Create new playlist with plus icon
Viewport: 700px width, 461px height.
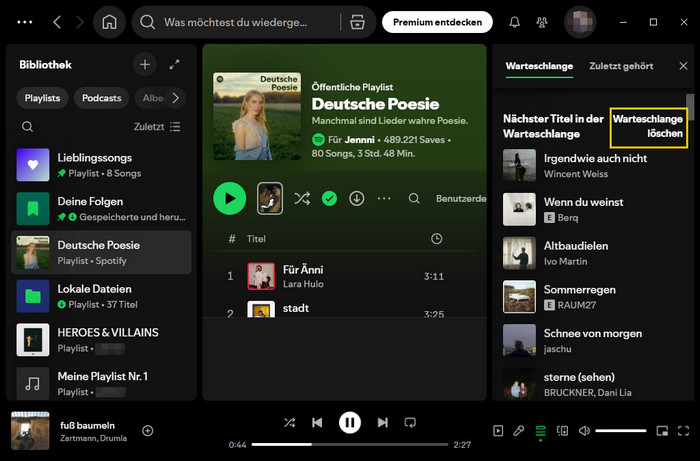pos(145,65)
